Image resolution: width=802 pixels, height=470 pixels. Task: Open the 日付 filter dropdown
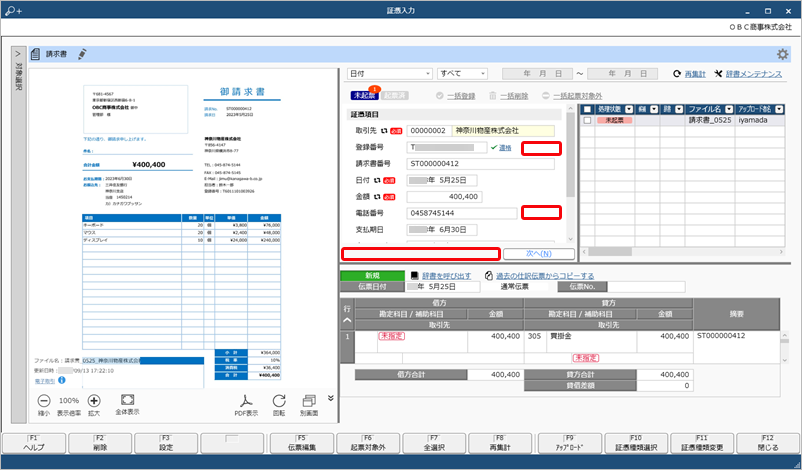(x=390, y=74)
